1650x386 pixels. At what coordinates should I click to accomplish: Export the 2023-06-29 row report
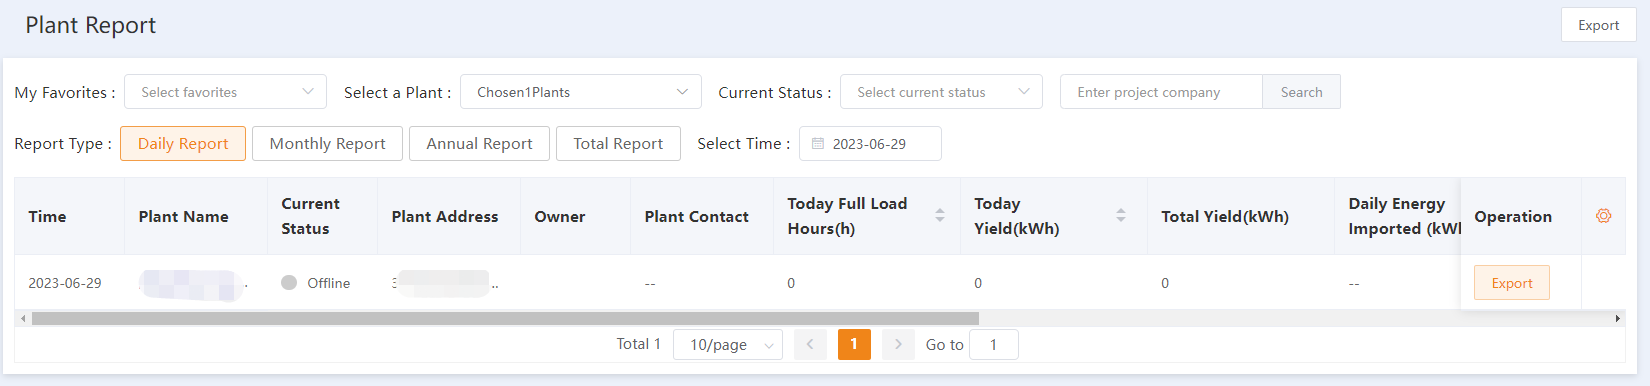click(1511, 283)
